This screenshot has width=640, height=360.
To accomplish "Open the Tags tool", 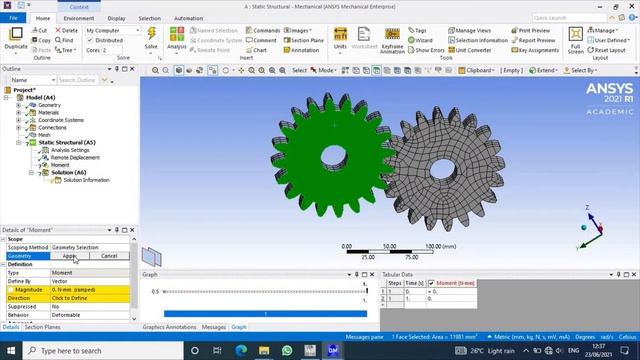I will [x=417, y=31].
